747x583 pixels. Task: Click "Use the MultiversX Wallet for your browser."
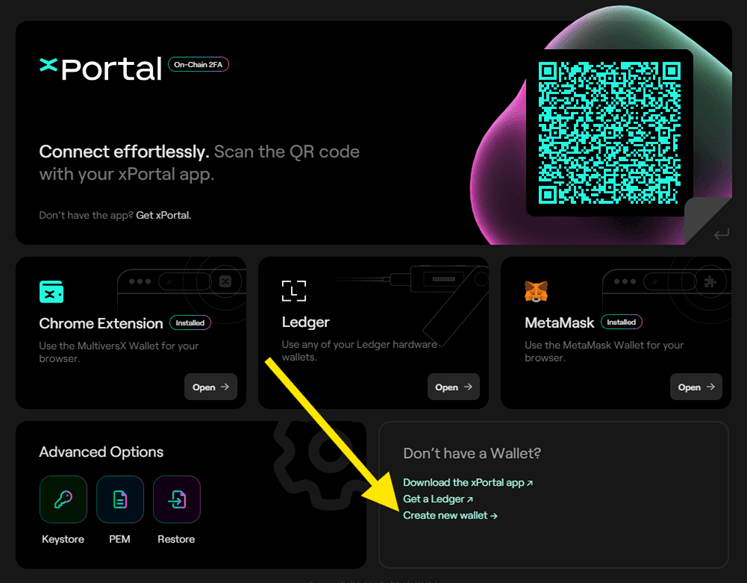(x=119, y=352)
